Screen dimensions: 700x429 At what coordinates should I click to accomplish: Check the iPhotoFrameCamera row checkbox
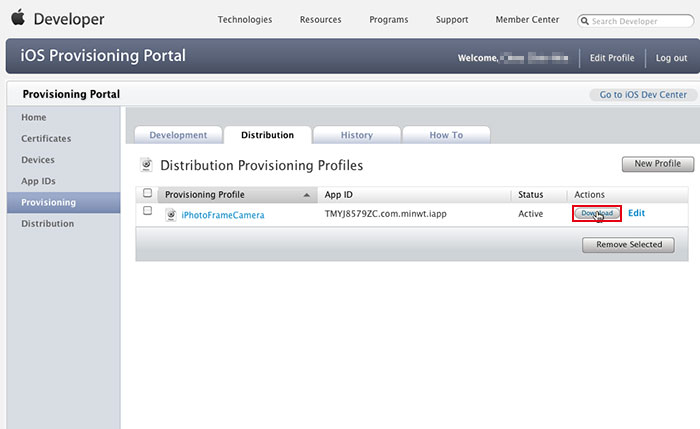(147, 210)
